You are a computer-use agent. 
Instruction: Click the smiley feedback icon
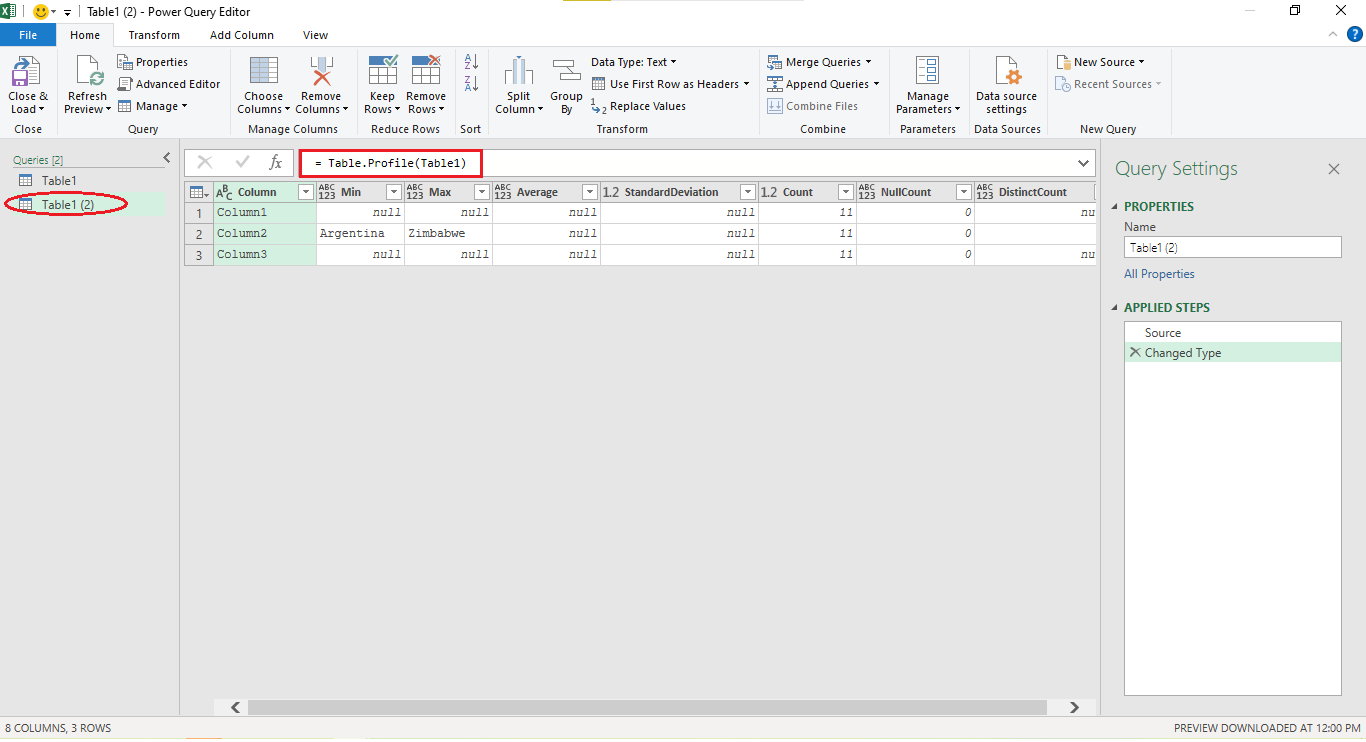click(41, 11)
